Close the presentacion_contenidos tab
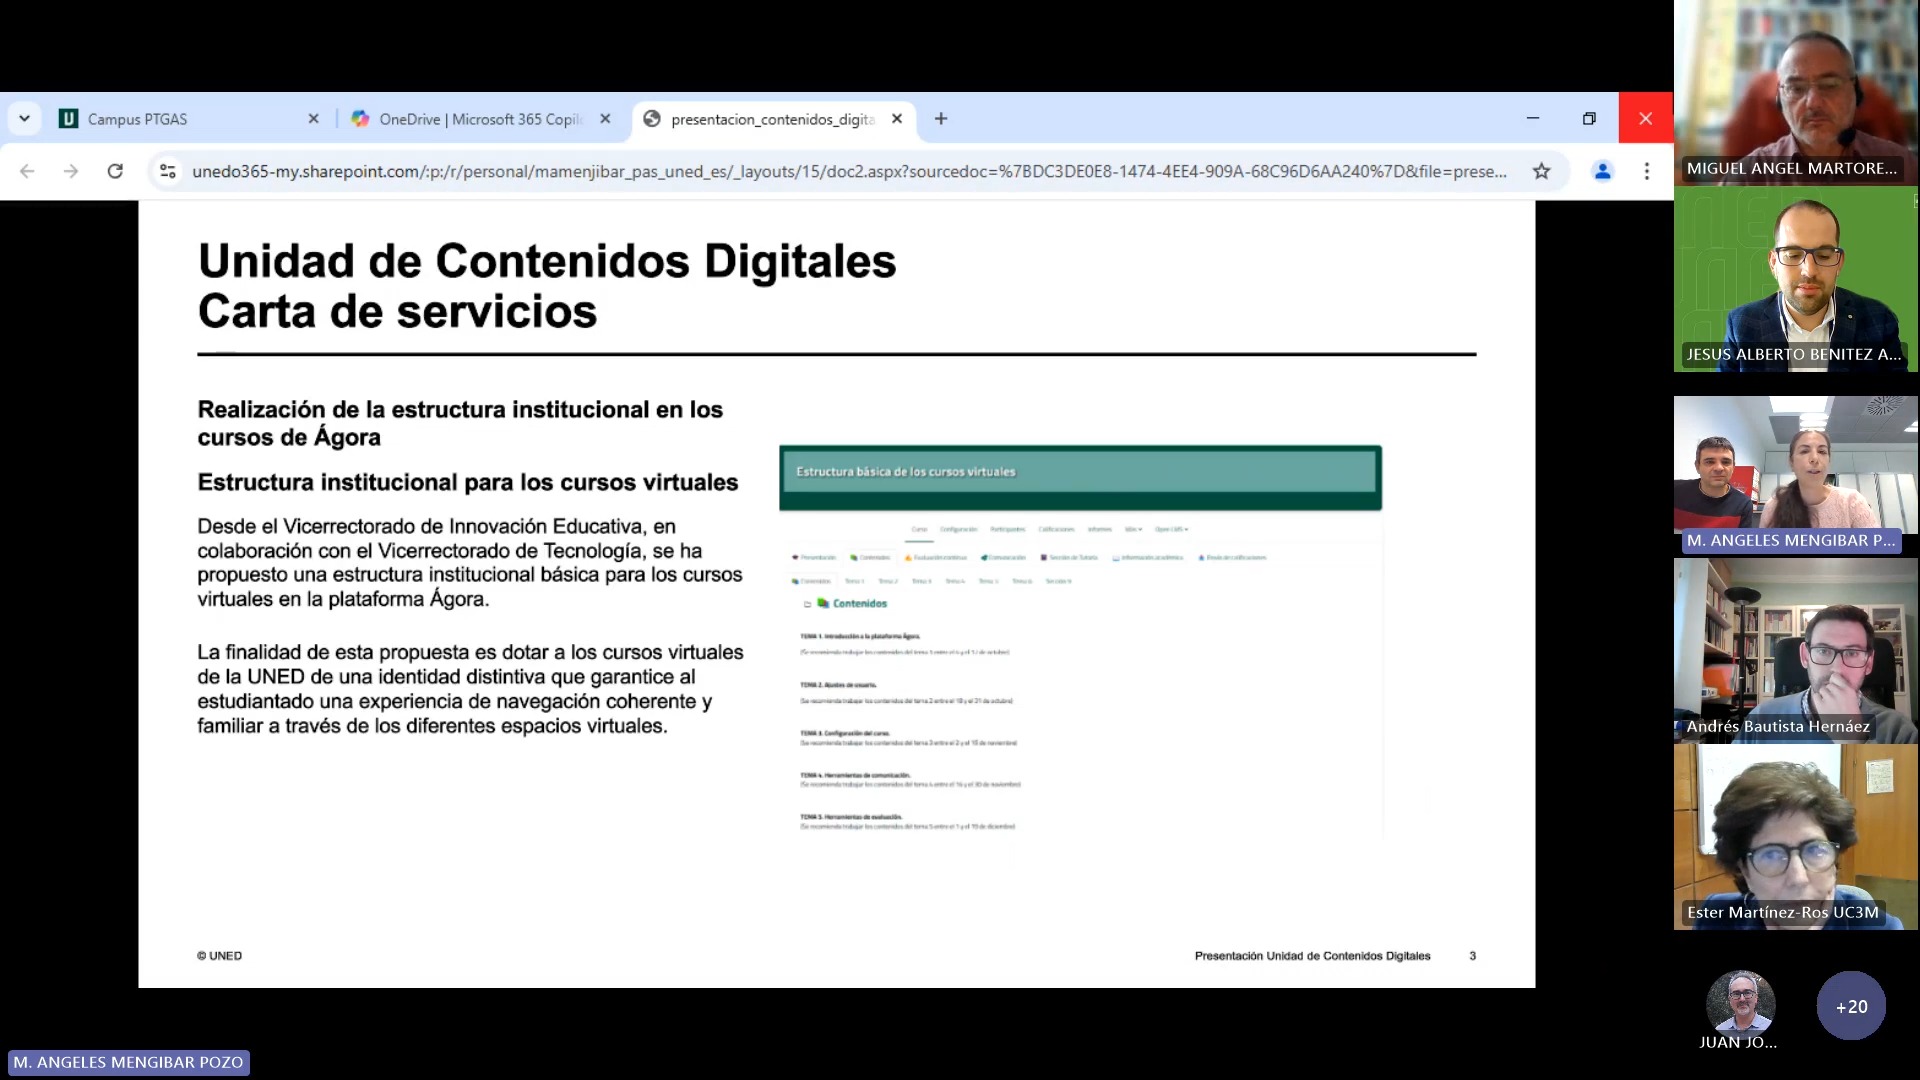Image resolution: width=1920 pixels, height=1080 pixels. click(x=897, y=119)
